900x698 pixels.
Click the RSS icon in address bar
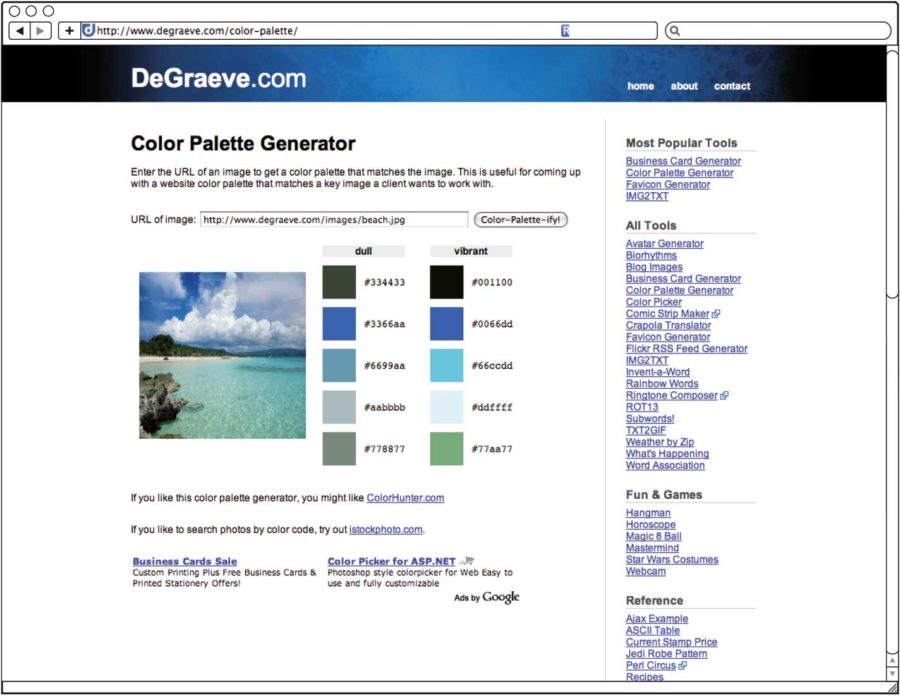coord(565,31)
